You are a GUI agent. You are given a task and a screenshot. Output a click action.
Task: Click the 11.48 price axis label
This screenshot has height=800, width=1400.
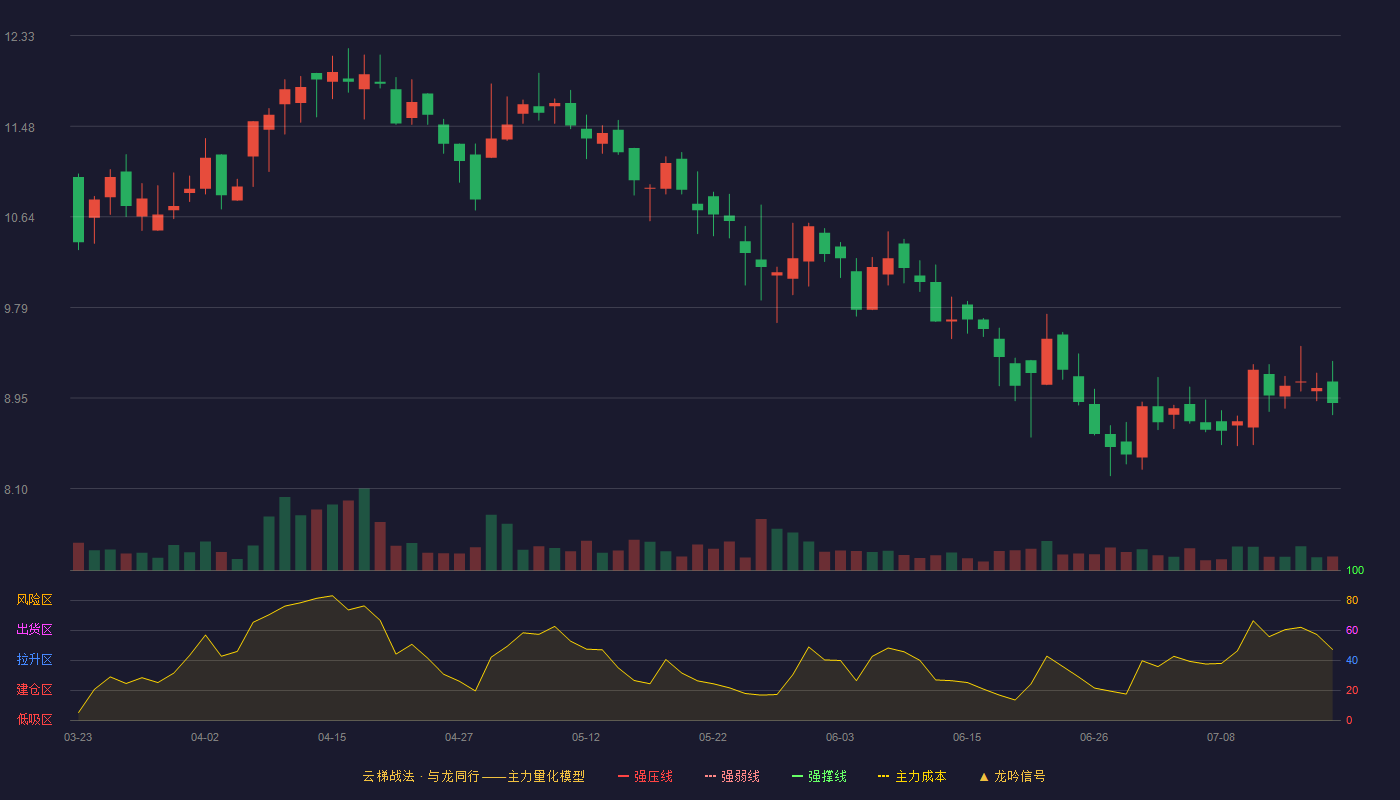19,128
